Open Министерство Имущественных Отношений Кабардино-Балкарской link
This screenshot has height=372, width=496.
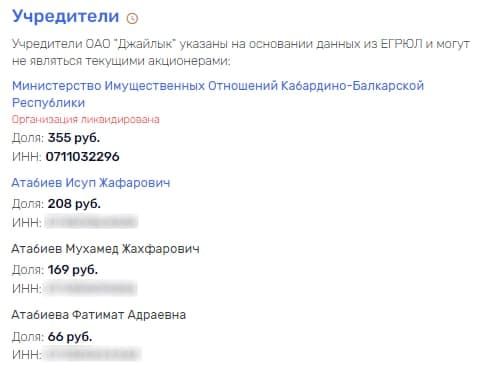point(218,86)
